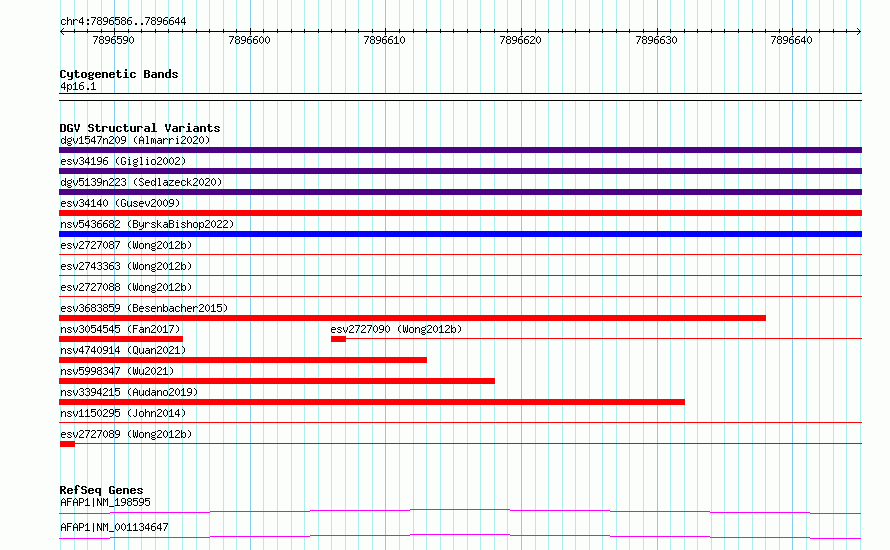The width and height of the screenshot is (890, 550).
Task: Open variant nsv5998347 (Wu2021) label
Action: coord(117,371)
